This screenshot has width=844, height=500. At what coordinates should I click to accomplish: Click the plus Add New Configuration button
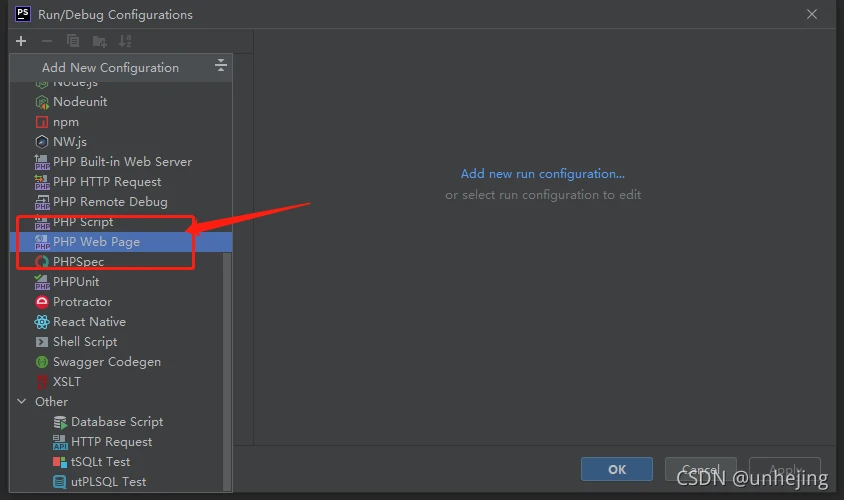coord(21,41)
